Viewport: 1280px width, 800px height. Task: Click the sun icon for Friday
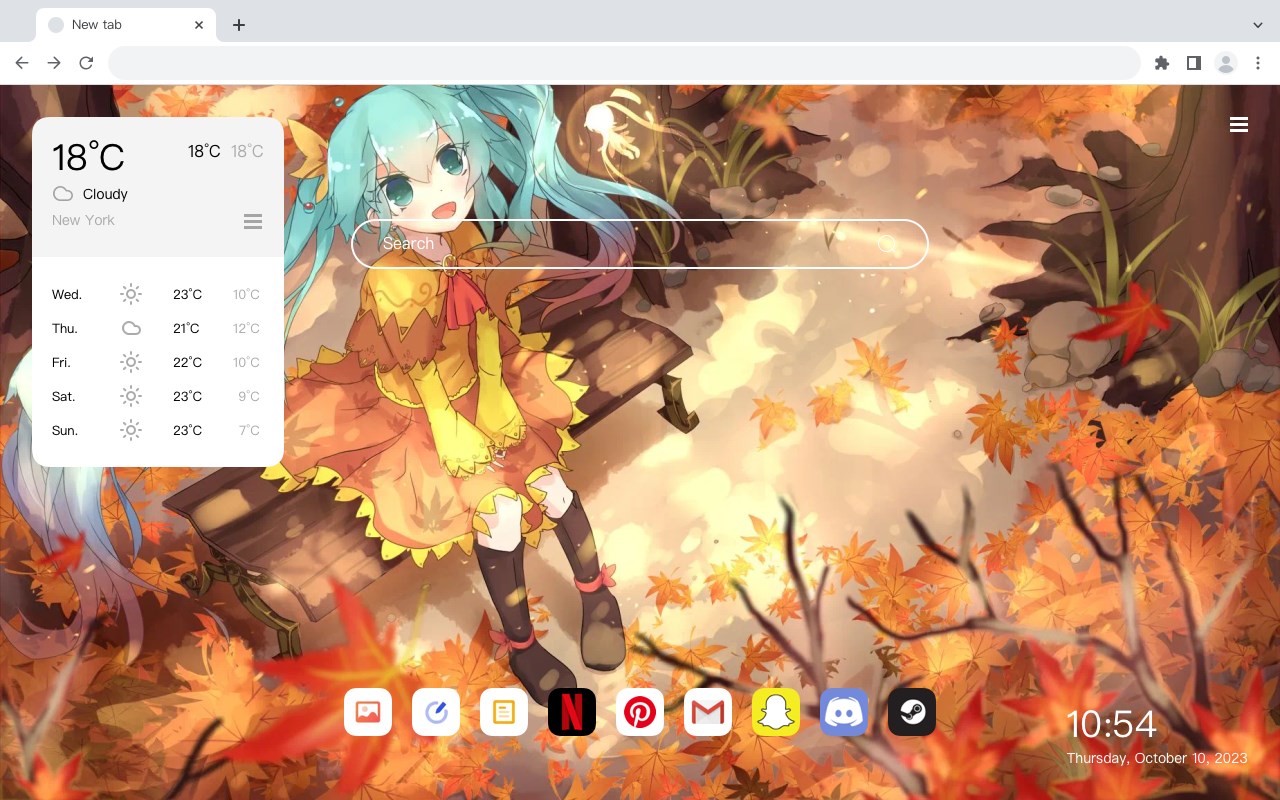point(131,362)
